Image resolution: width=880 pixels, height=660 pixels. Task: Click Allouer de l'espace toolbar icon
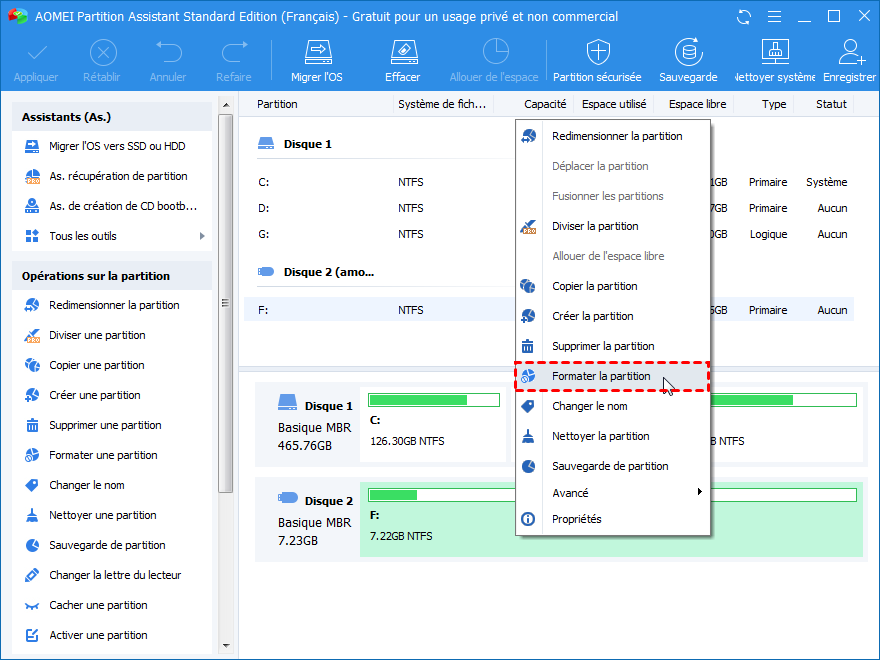[x=495, y=53]
